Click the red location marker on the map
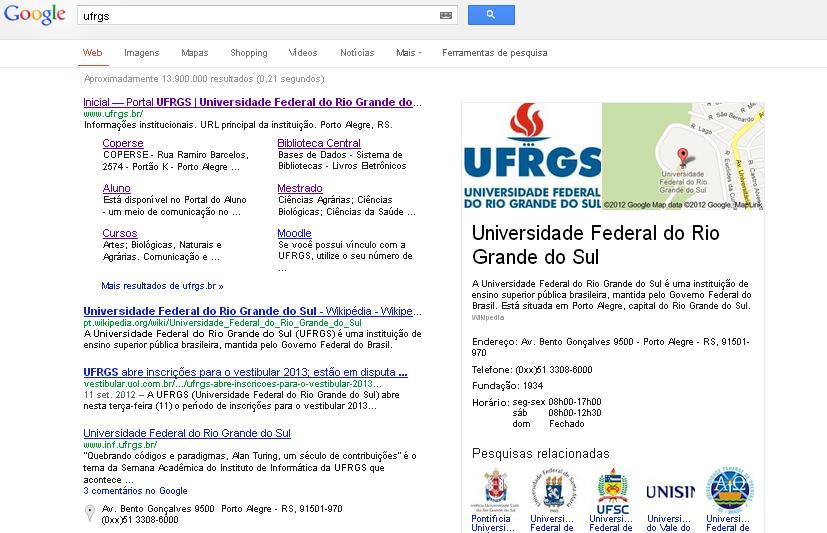Screen dimensions: 827x533 pyautogui.click(x=683, y=156)
